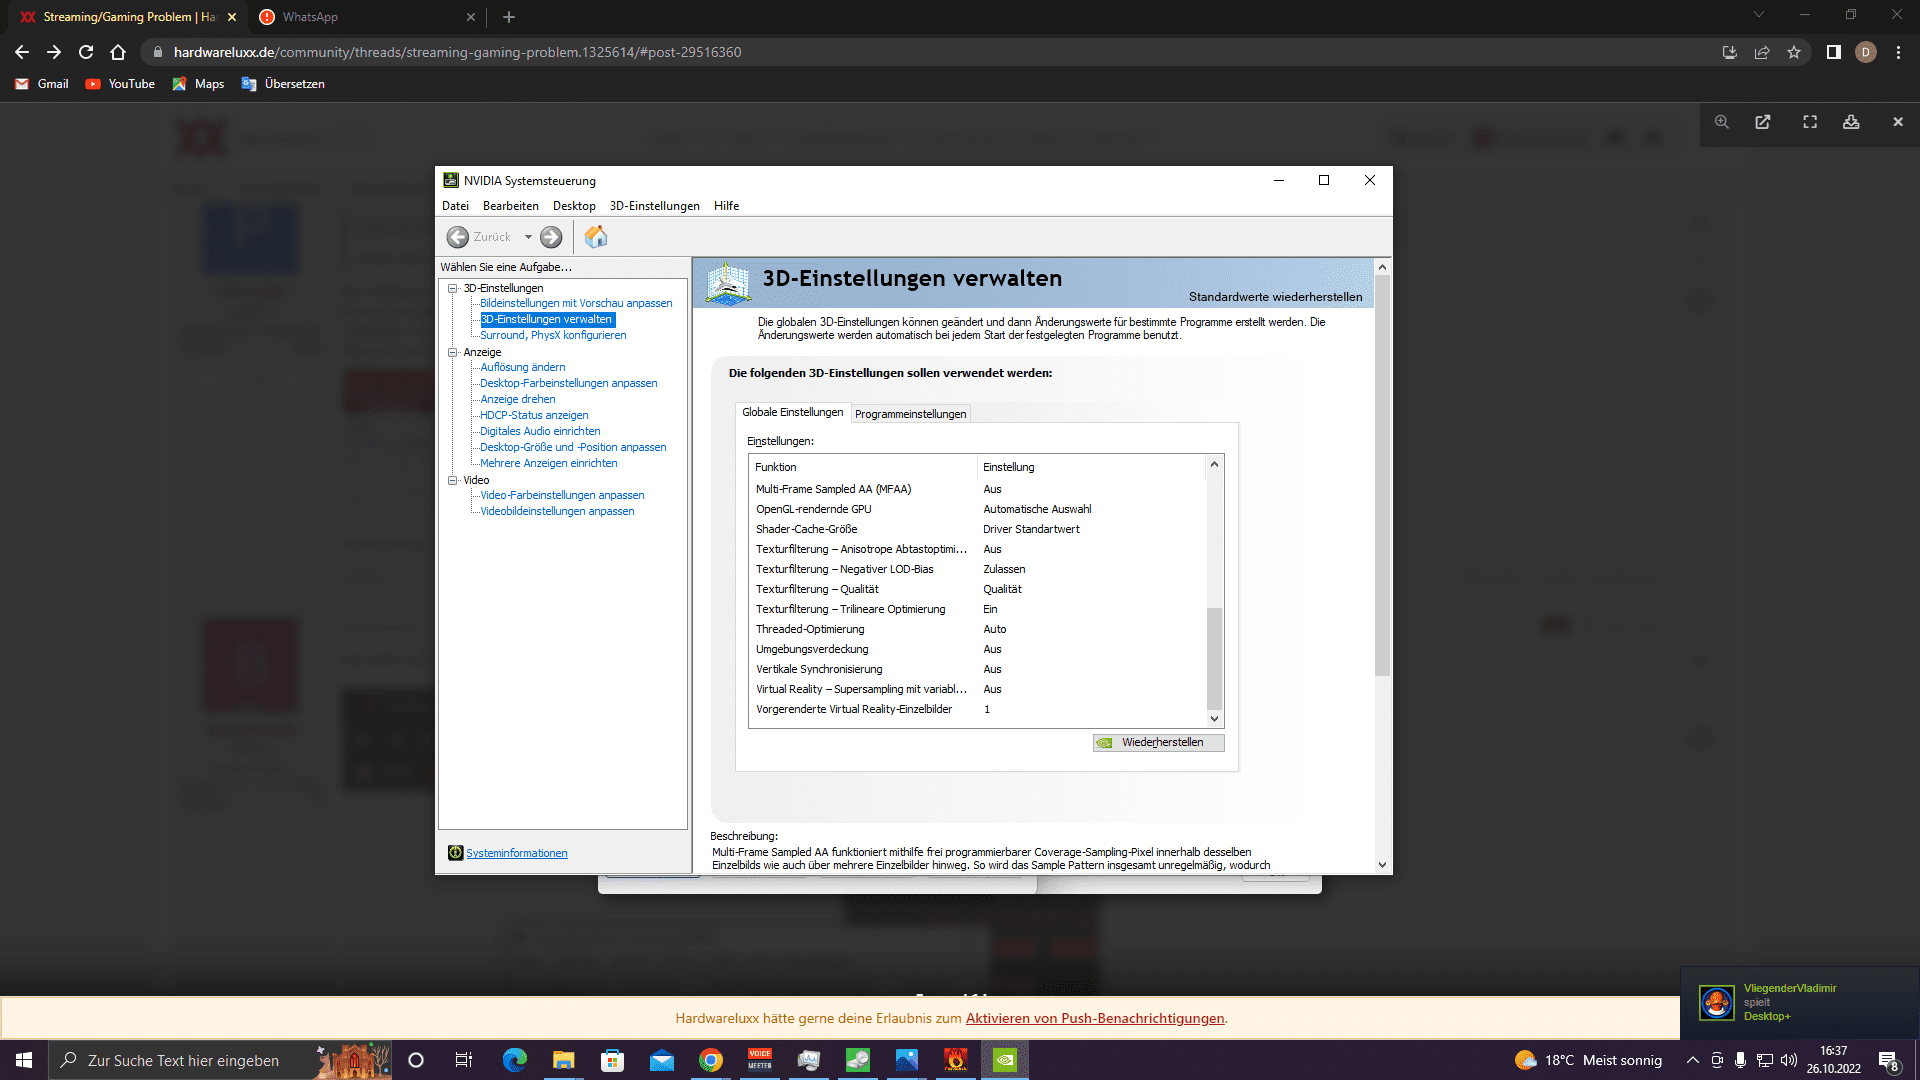Select the Threaded-Optimierung row
The width and height of the screenshot is (1920, 1080).
[977, 629]
